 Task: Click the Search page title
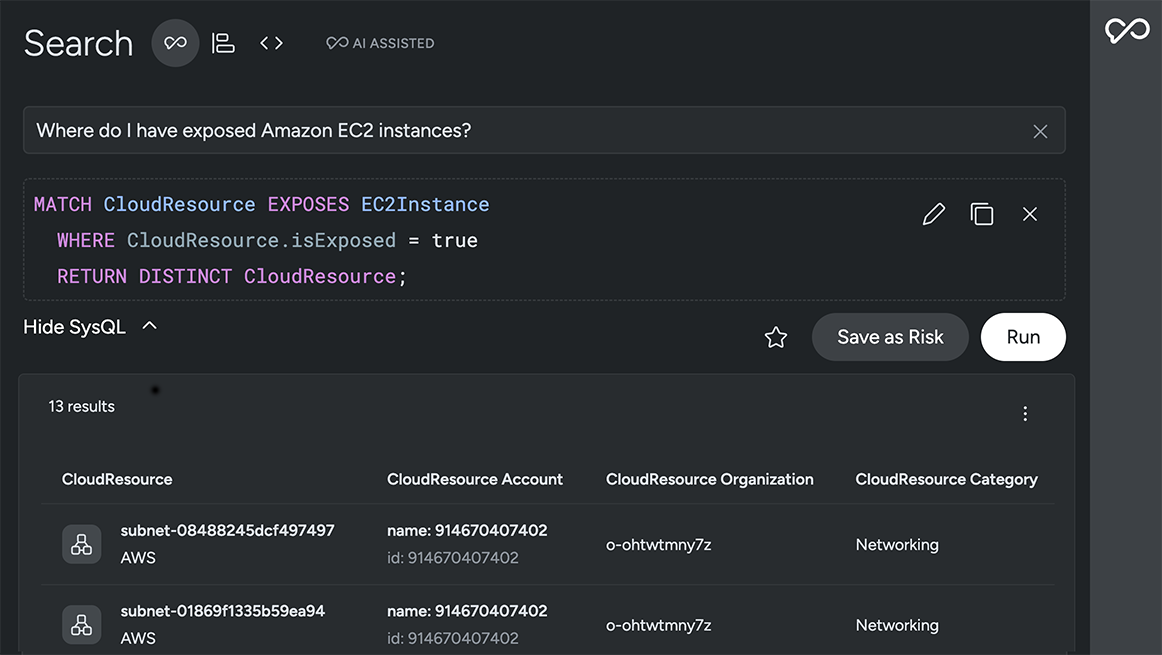tap(79, 43)
